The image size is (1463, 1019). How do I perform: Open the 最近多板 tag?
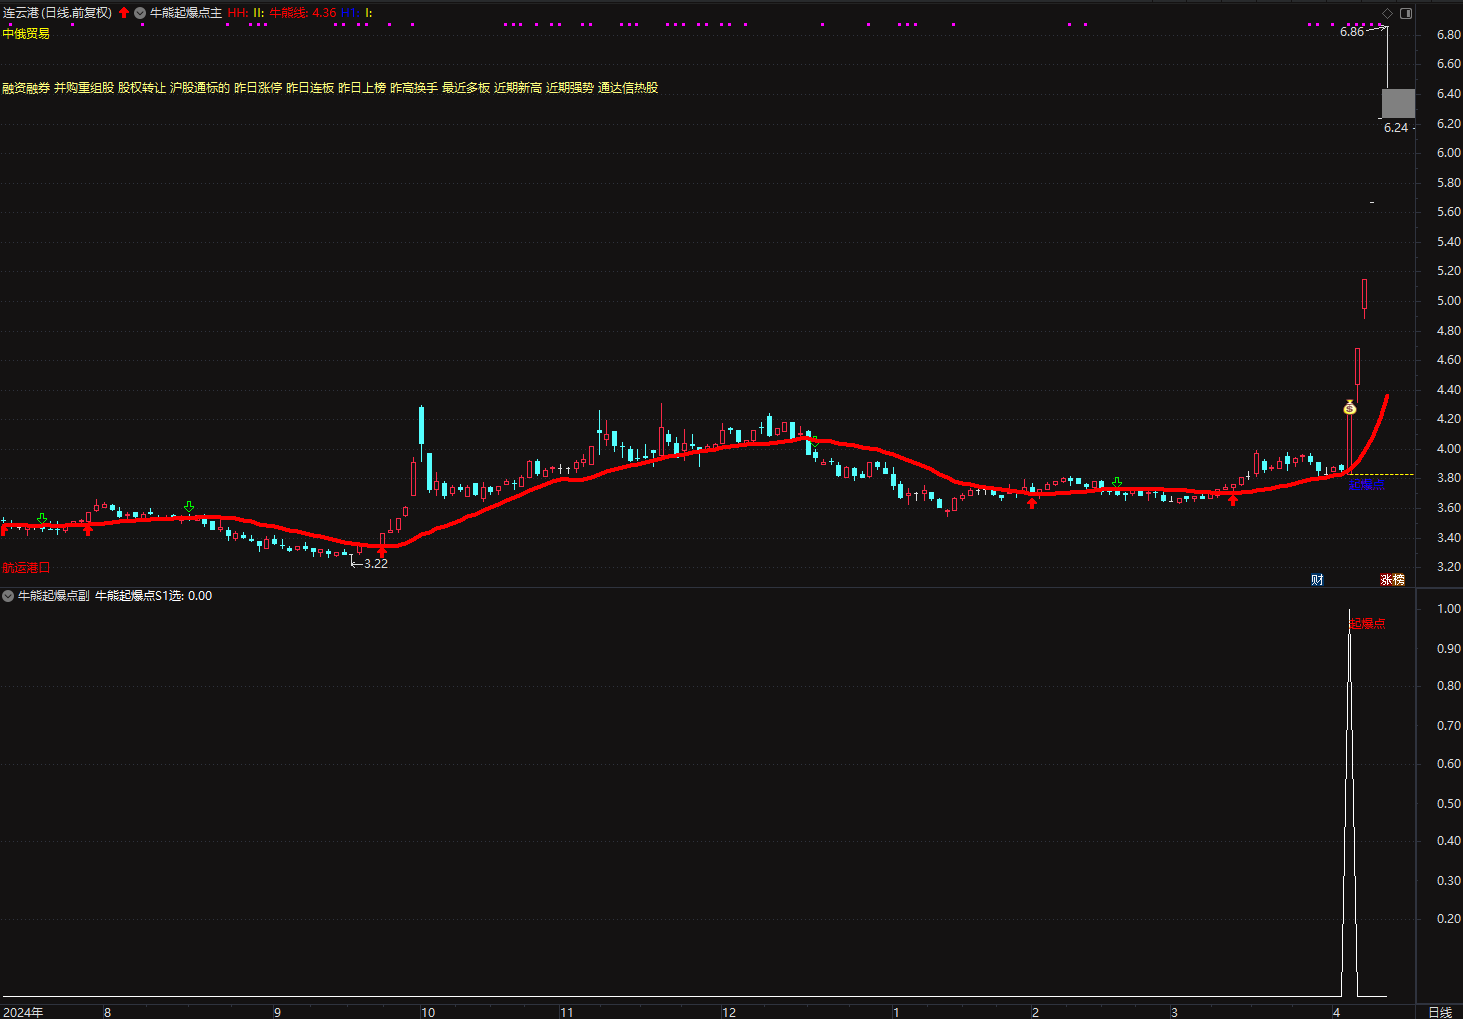point(466,88)
